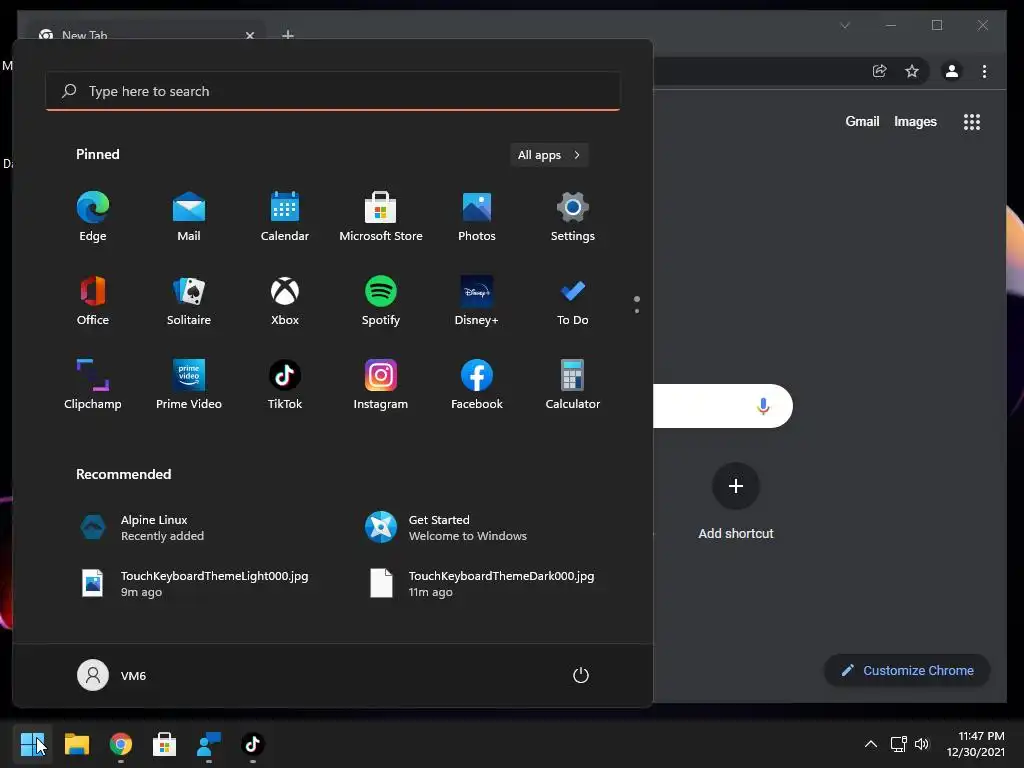The image size is (1024, 768).
Task: Open the Prime Video app
Action: (x=189, y=385)
